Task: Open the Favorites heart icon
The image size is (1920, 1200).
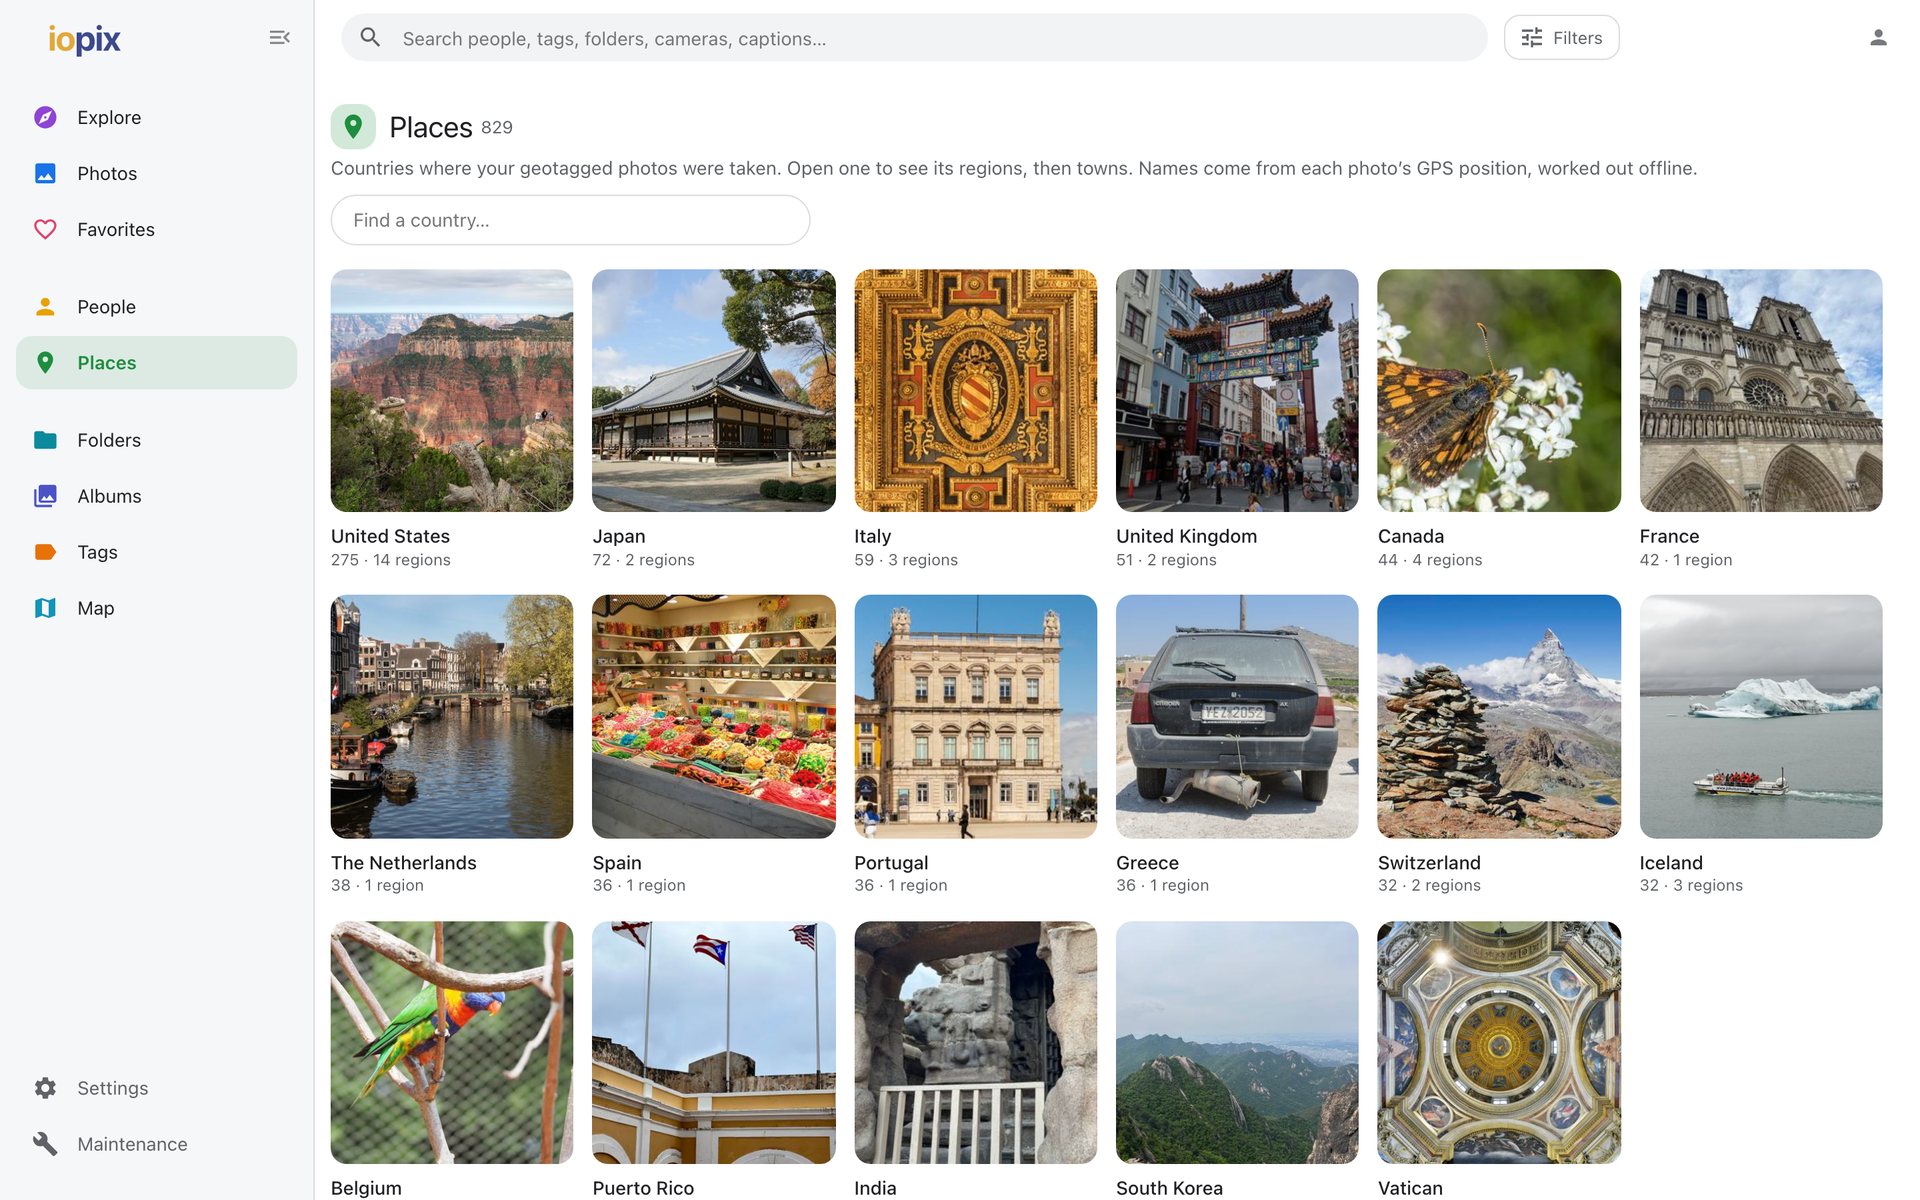Action: click(x=45, y=229)
